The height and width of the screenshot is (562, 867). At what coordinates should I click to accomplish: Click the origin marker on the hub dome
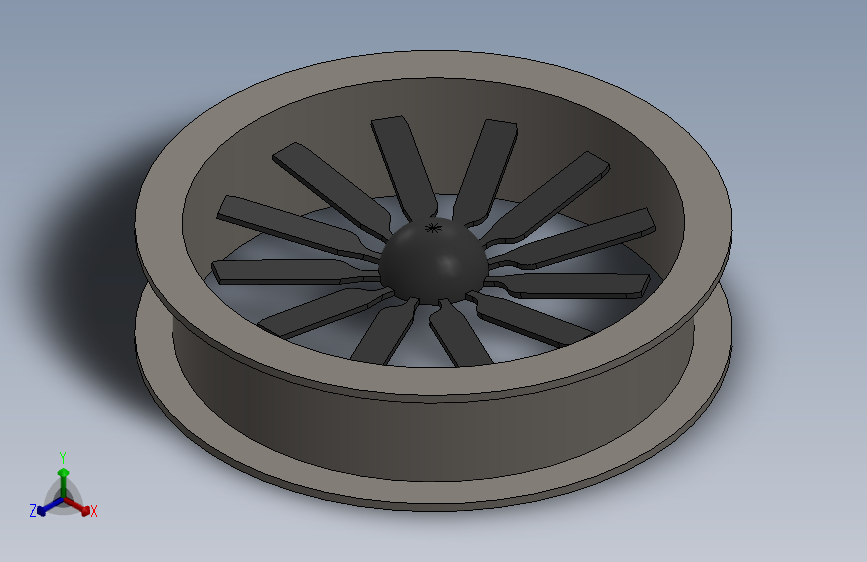click(433, 227)
